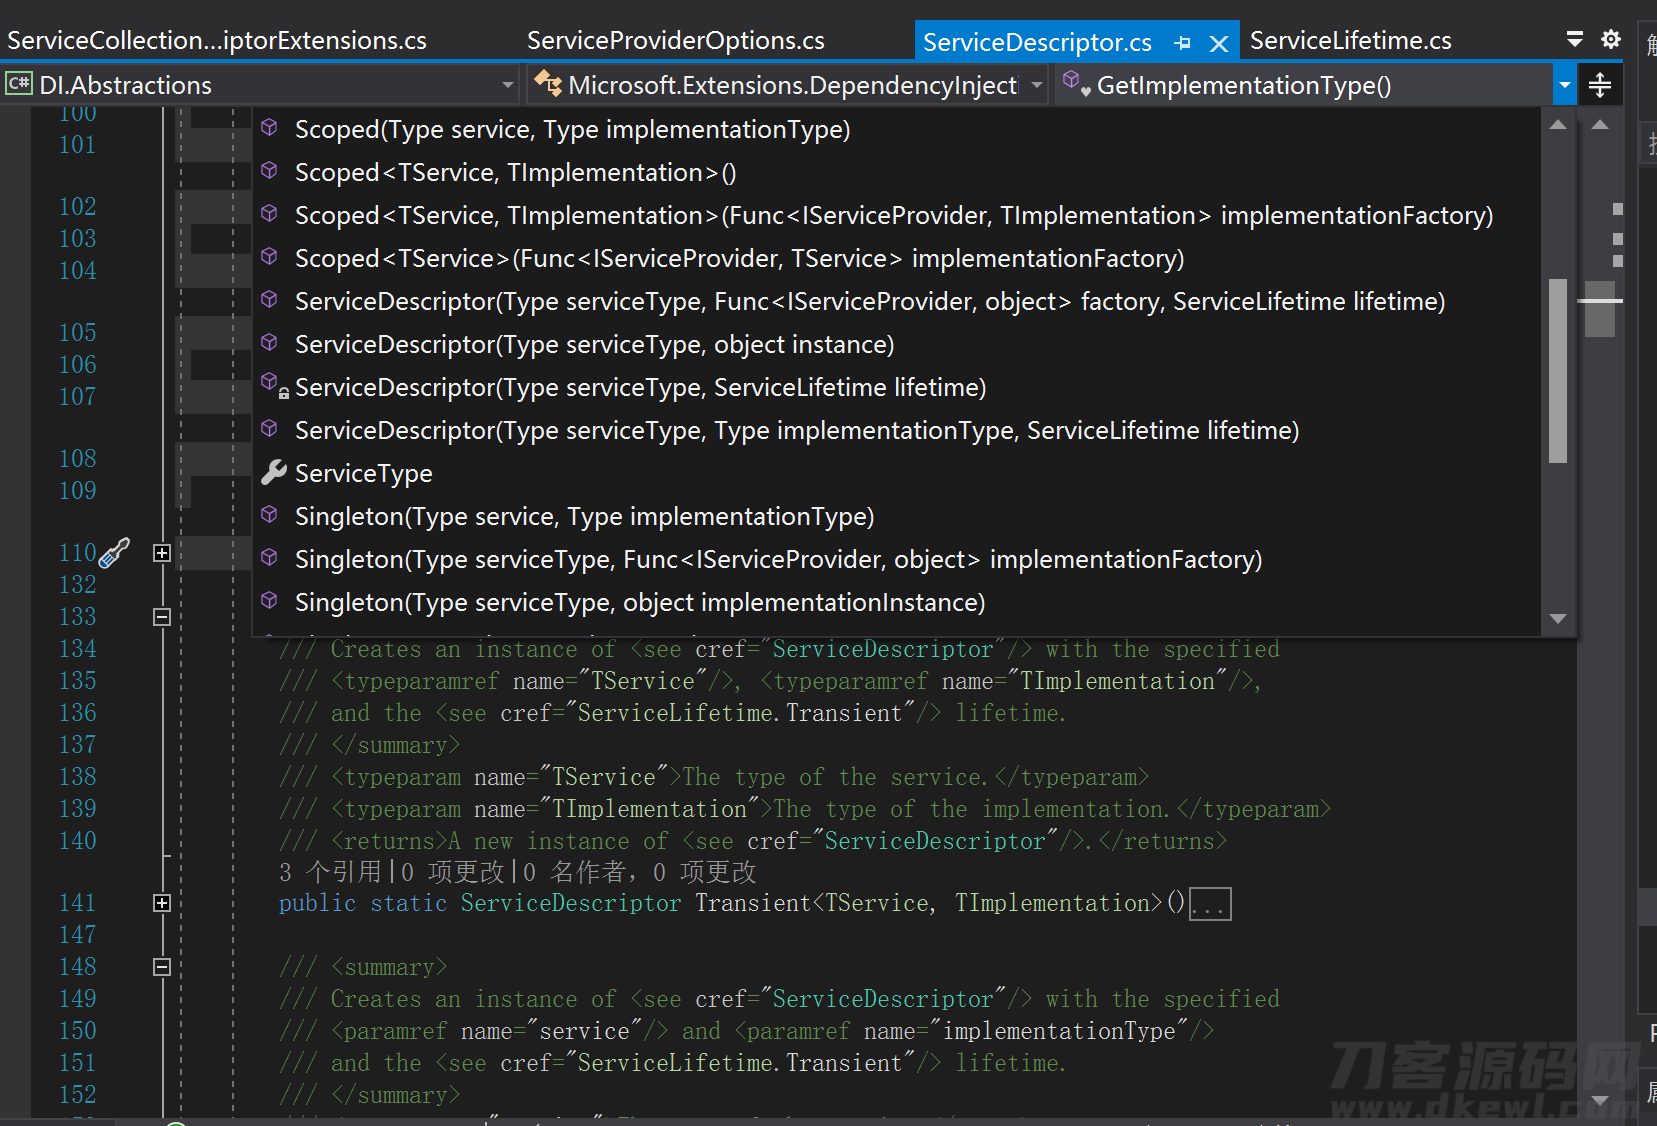
Task: Click the editor scrollbar up arrow
Action: (x=1600, y=124)
